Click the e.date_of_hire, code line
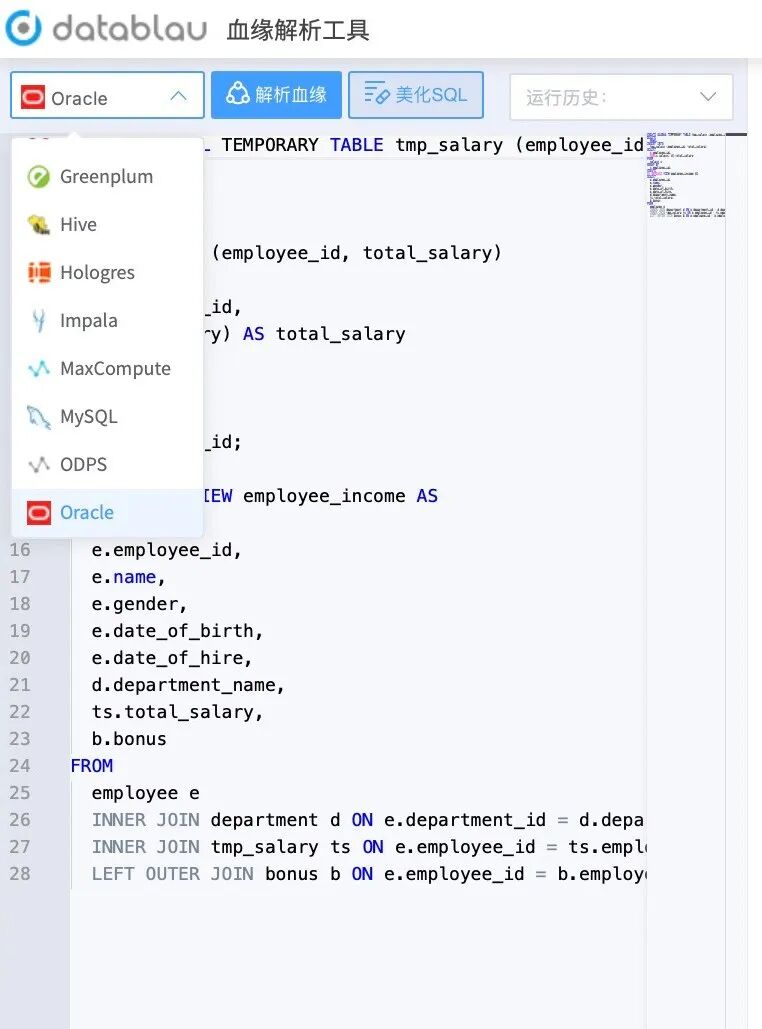762x1029 pixels. (x=172, y=658)
